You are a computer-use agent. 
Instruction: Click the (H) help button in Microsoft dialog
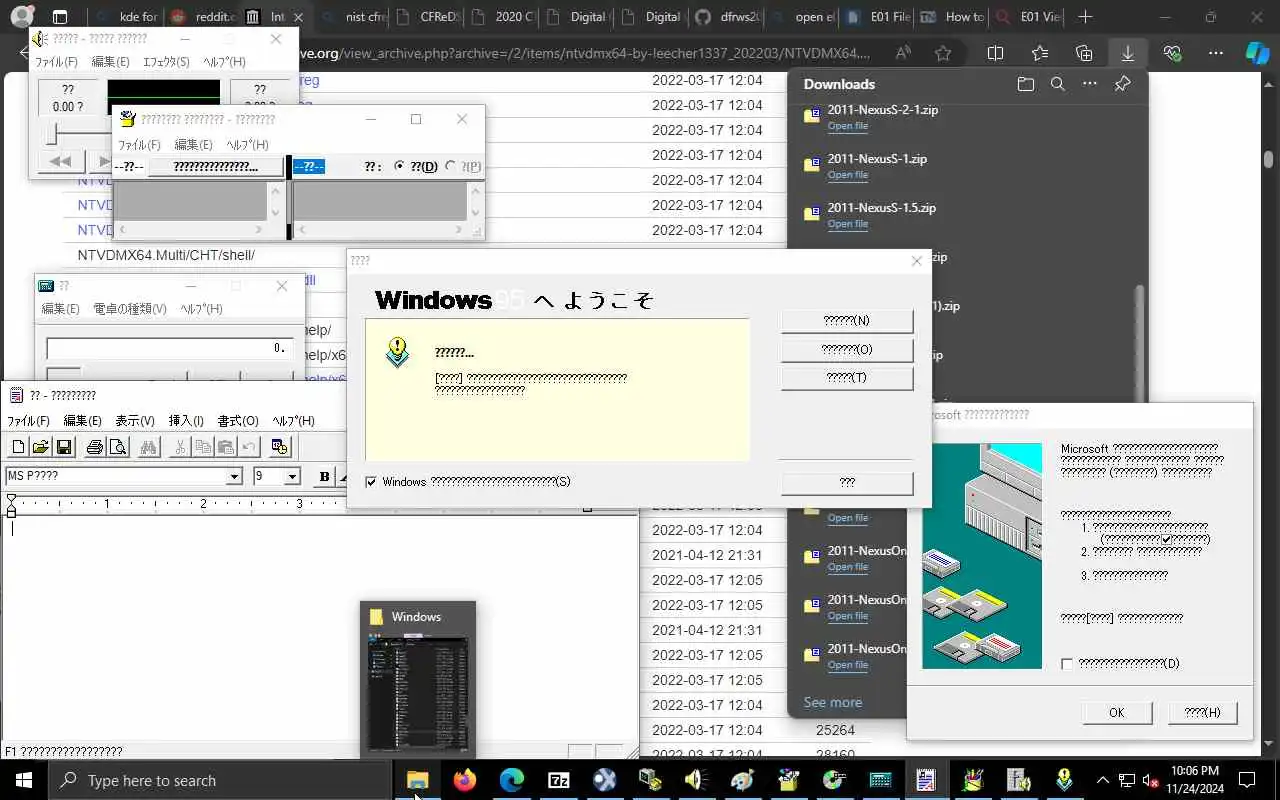(1203, 713)
